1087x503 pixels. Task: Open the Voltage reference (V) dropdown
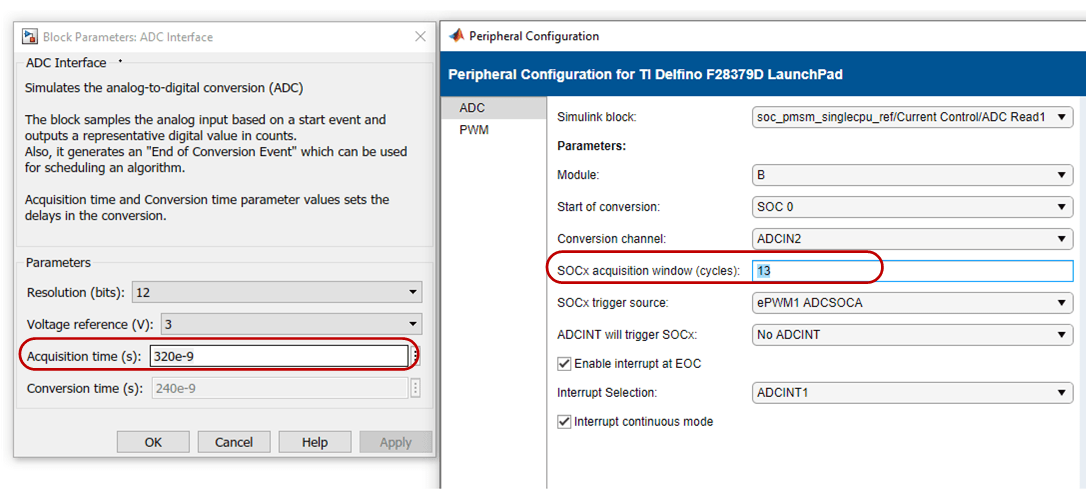pos(284,324)
